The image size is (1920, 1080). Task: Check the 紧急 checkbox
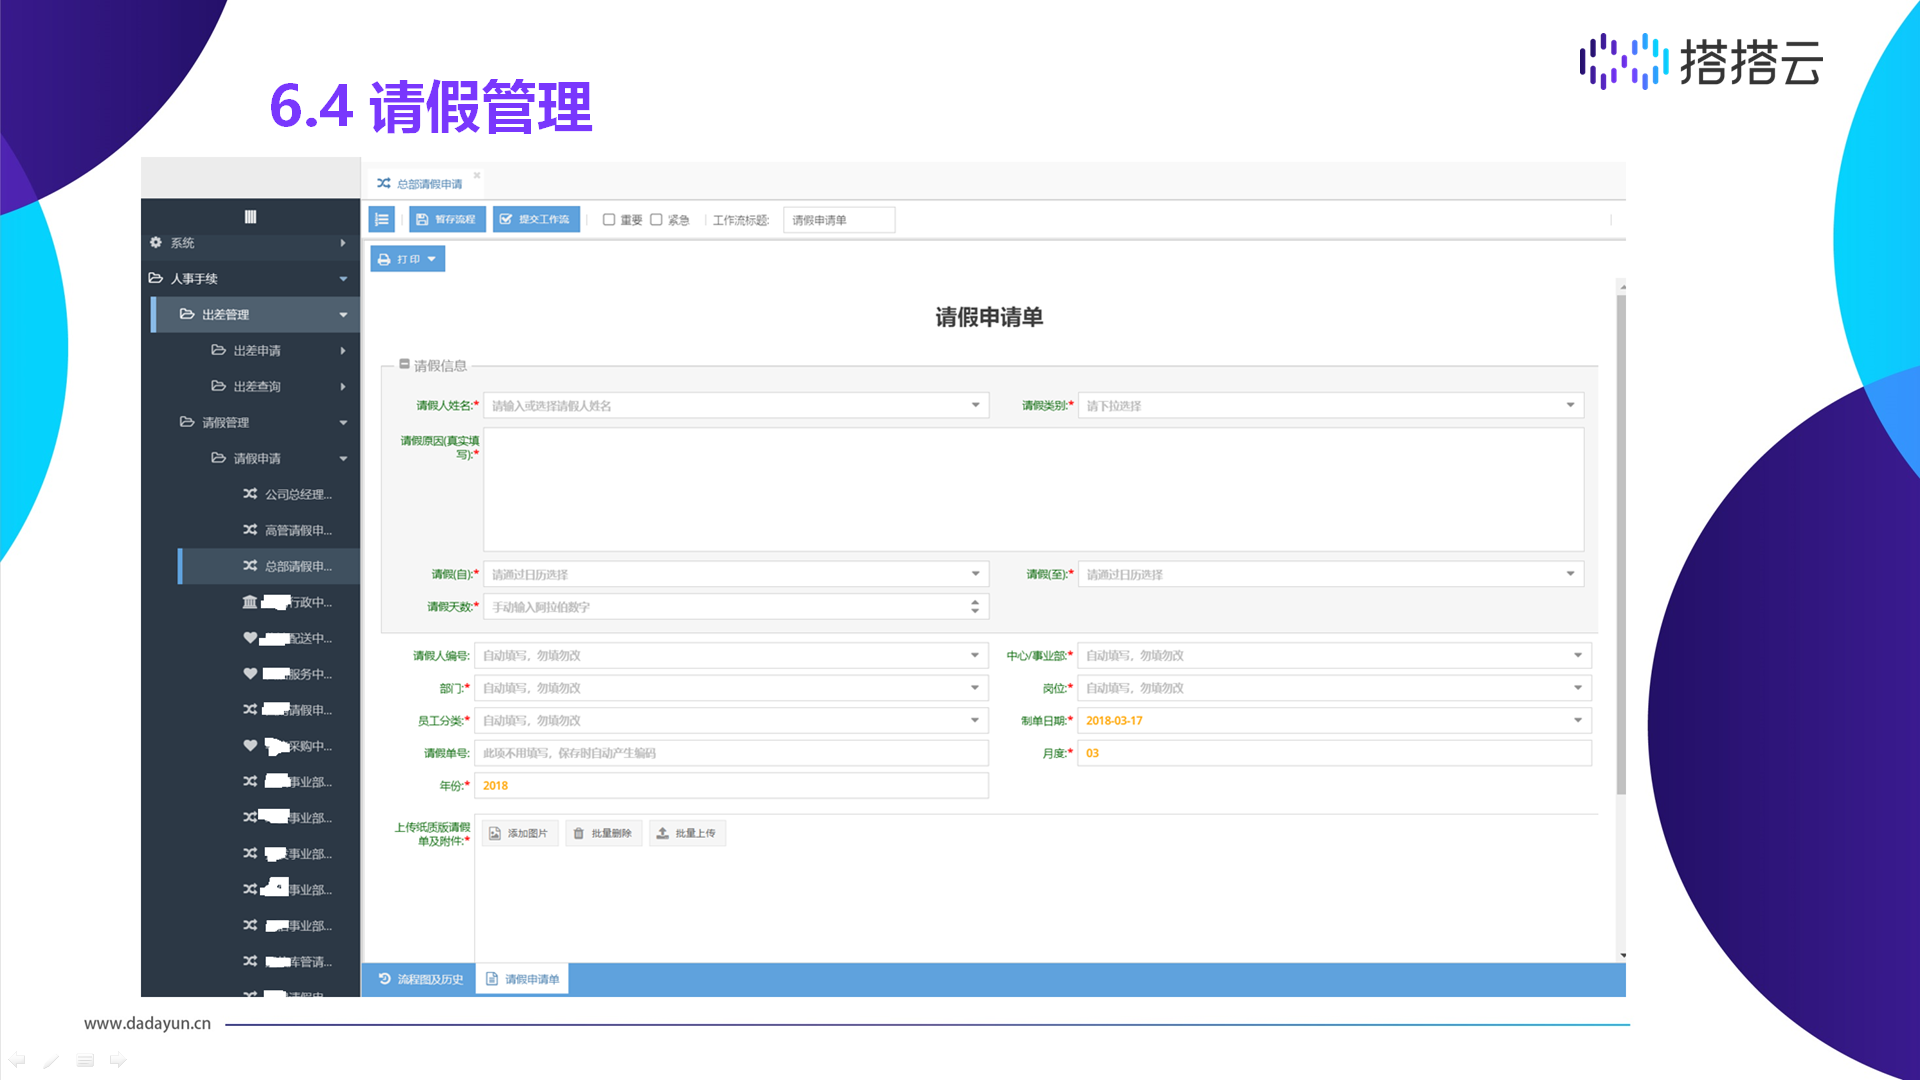[656, 220]
